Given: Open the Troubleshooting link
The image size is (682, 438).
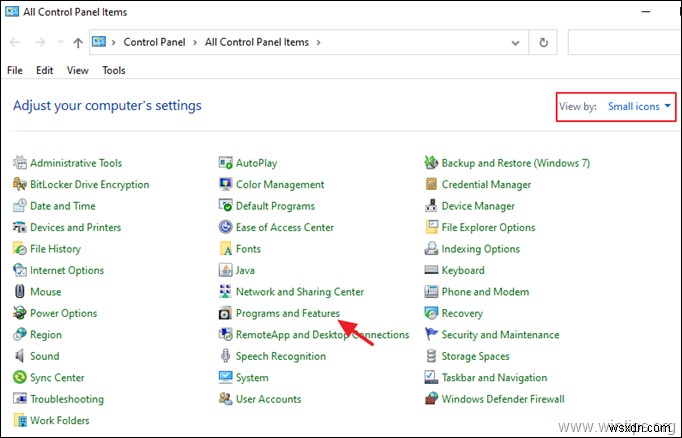Looking at the screenshot, I should click(67, 400).
